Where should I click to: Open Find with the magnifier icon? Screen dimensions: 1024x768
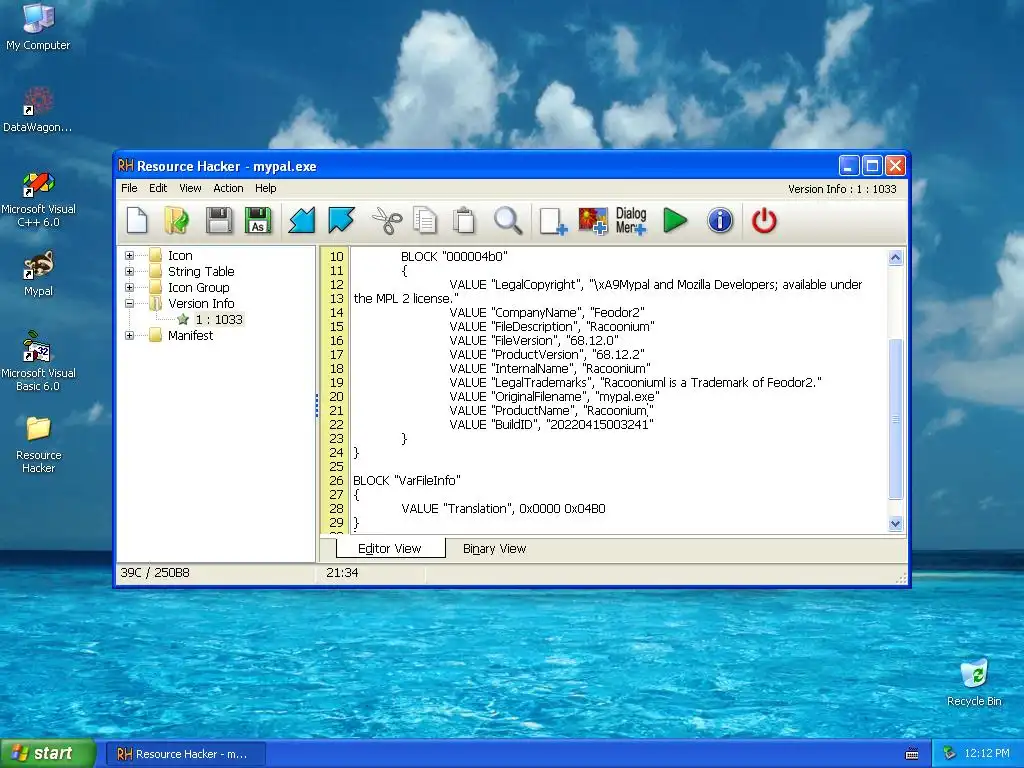pos(507,221)
